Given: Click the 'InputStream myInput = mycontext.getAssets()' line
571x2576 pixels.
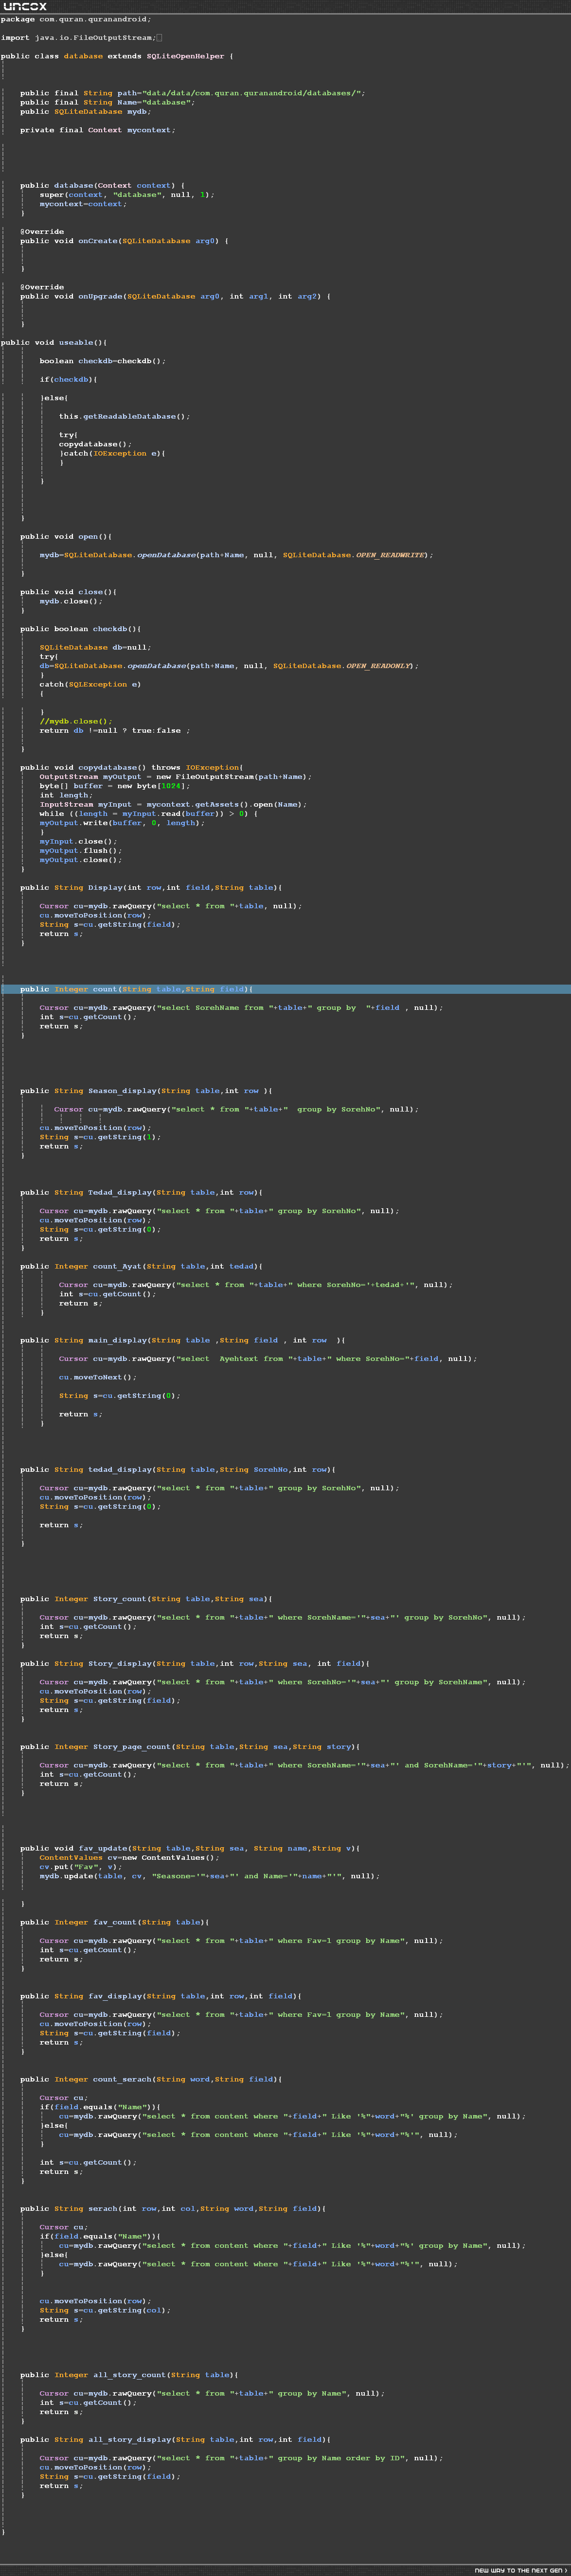Looking at the screenshot, I should [x=173, y=805].
